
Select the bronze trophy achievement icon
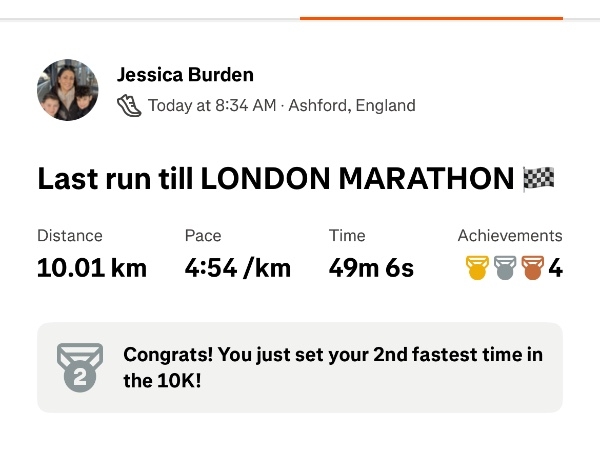tap(532, 268)
